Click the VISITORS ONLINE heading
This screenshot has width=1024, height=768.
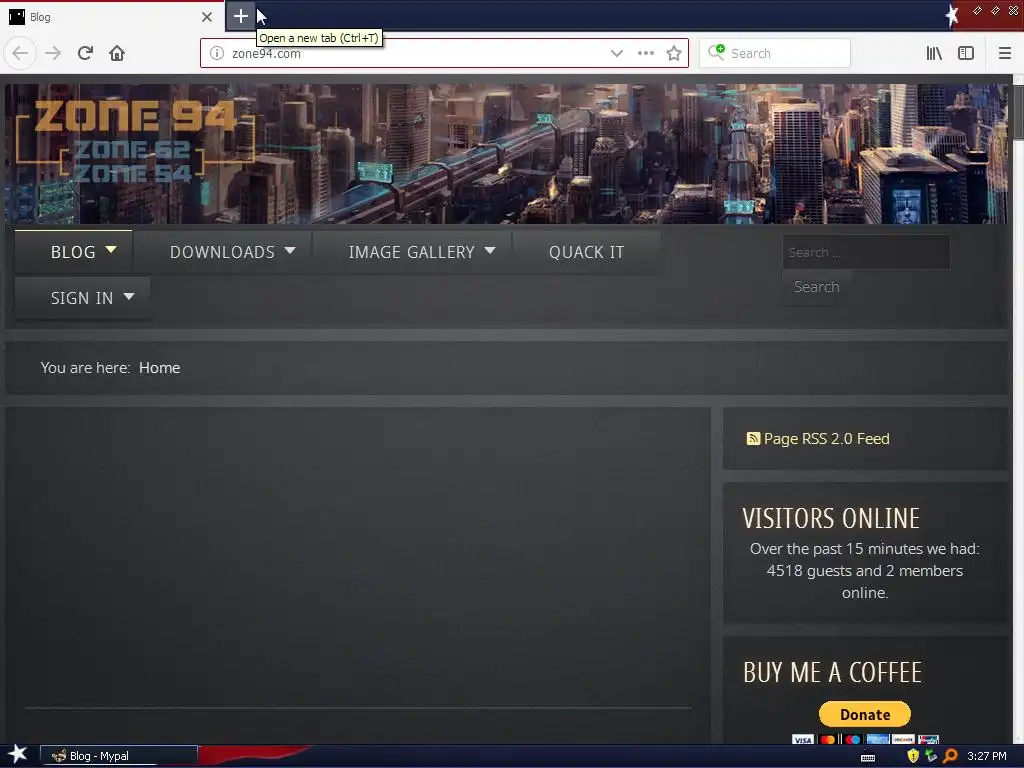(831, 519)
